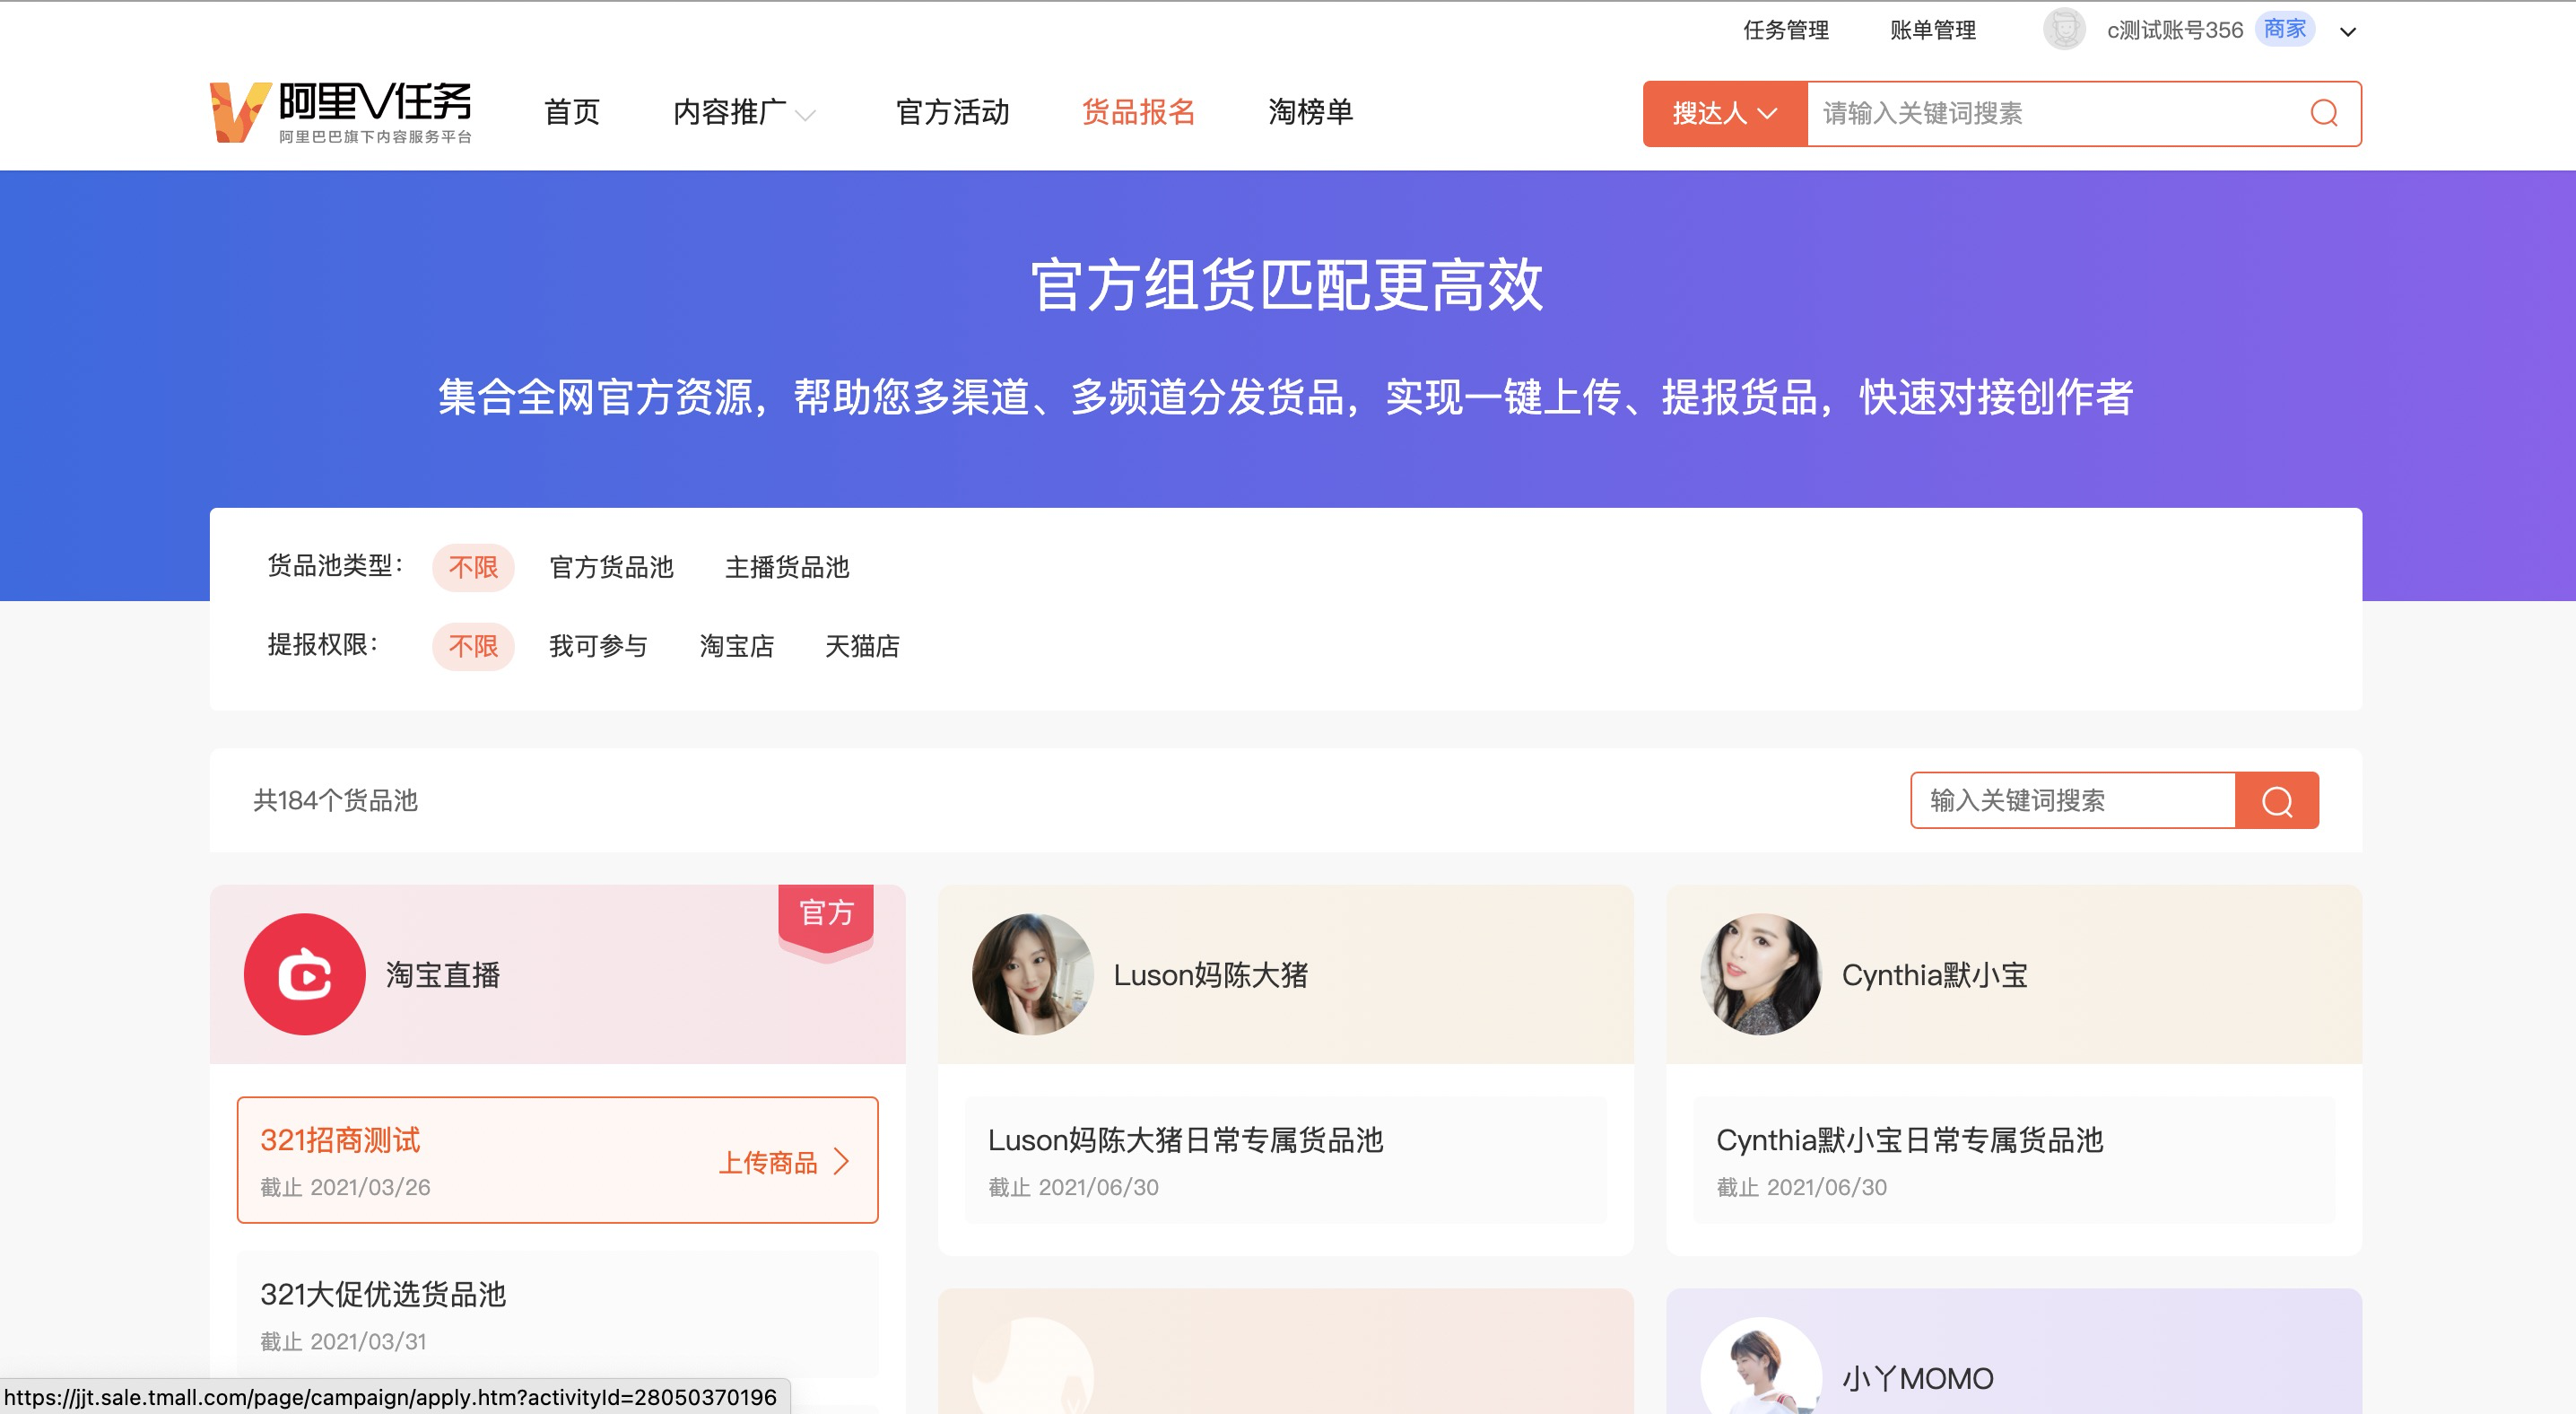The image size is (2576, 1414).
Task: Click 小丫MOMO card name
Action: coord(1917,1379)
